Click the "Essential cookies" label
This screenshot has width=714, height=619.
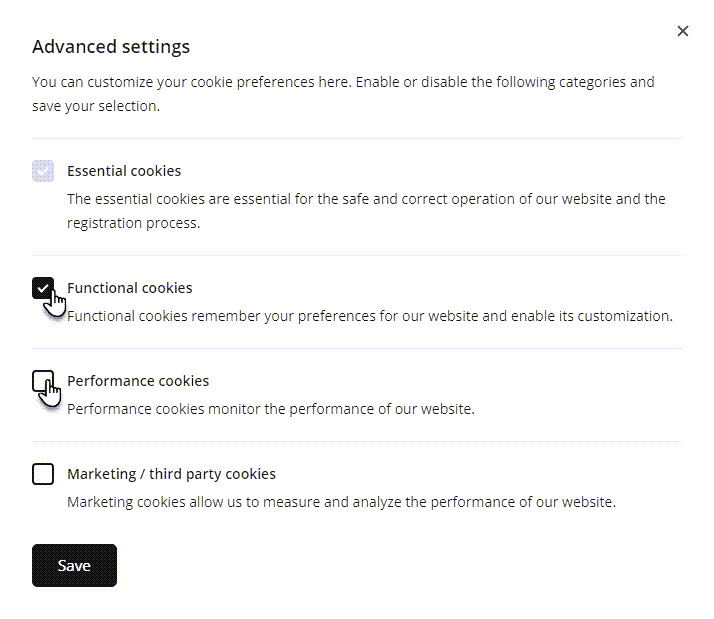pos(124,171)
